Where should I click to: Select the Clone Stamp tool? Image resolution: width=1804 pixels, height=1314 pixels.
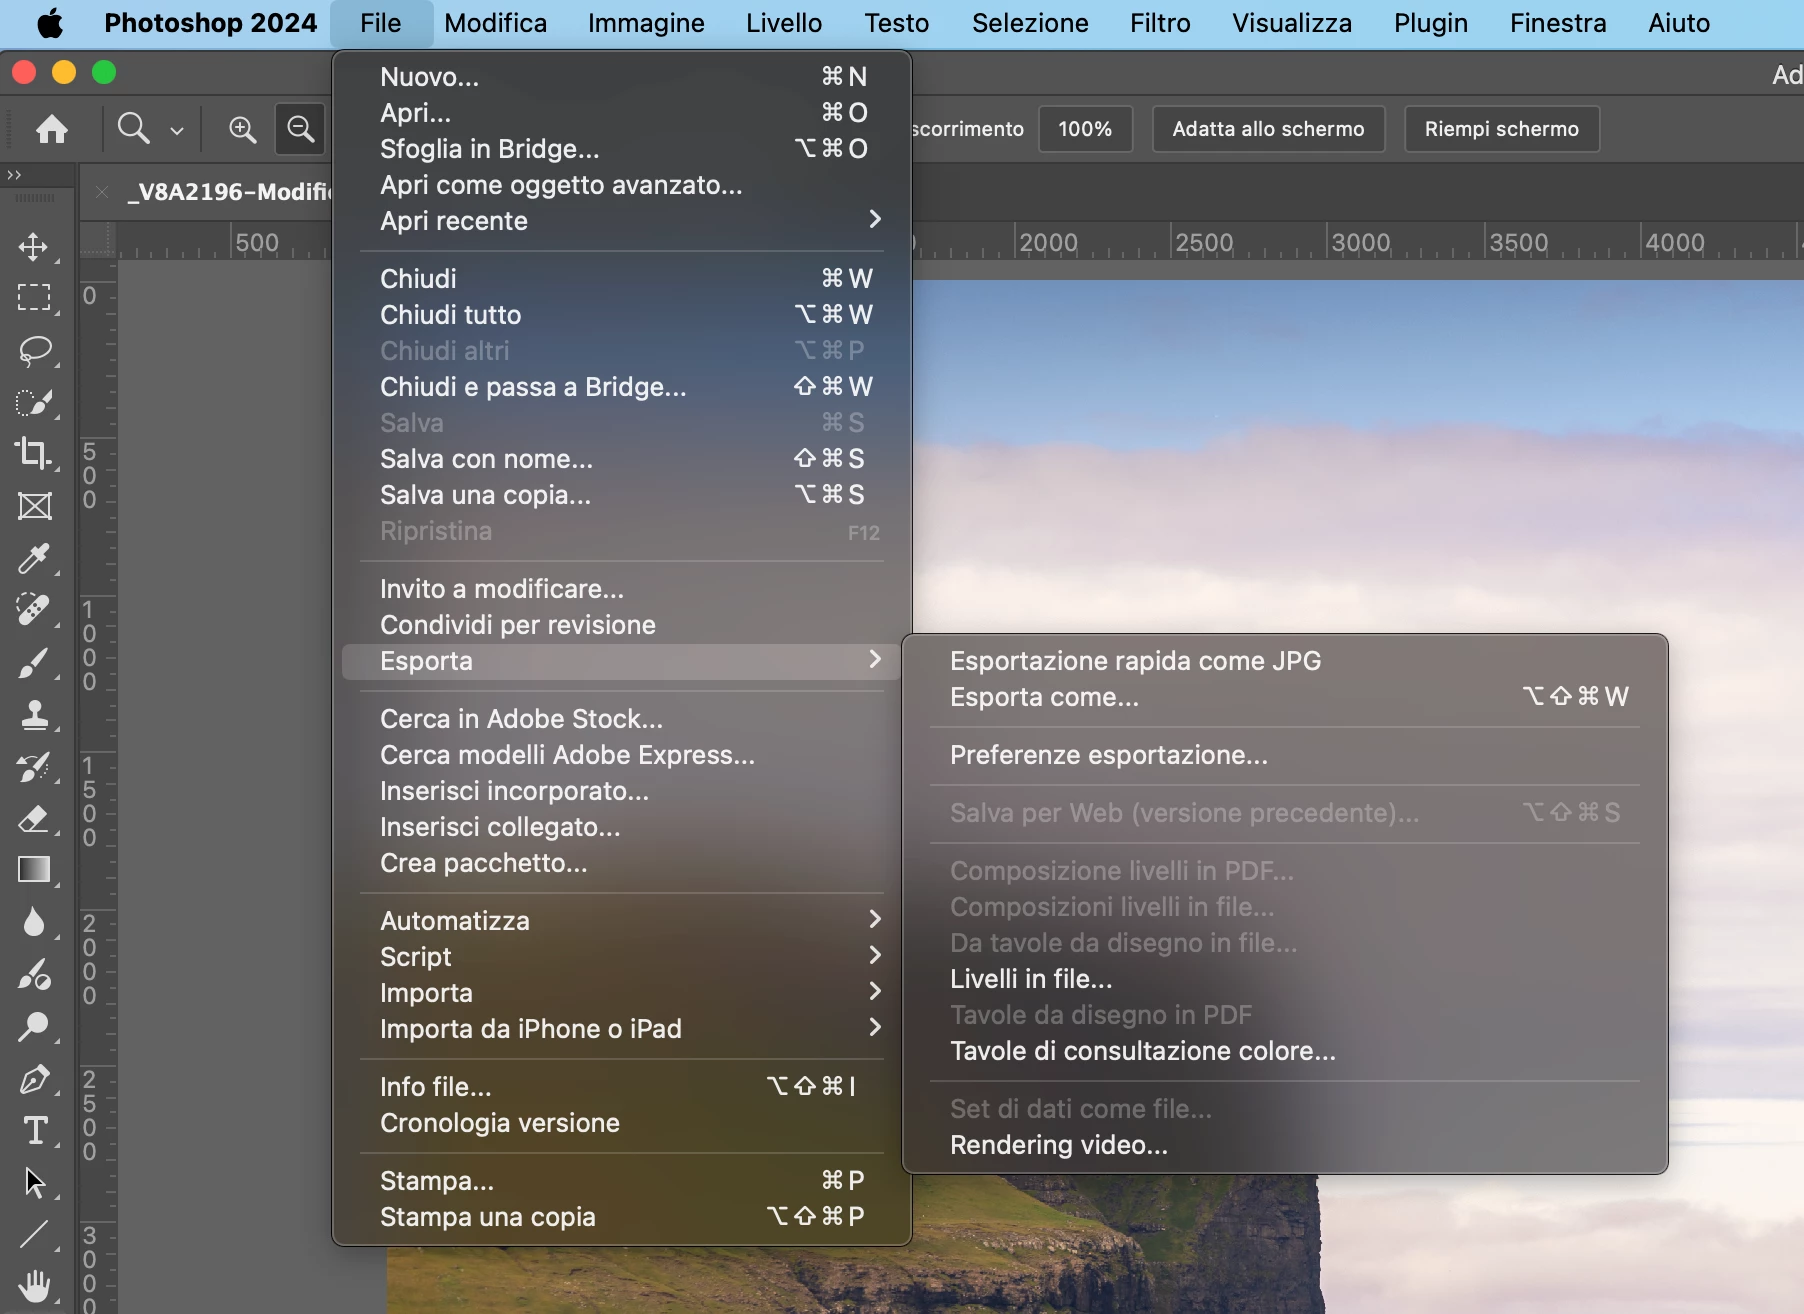tap(34, 714)
